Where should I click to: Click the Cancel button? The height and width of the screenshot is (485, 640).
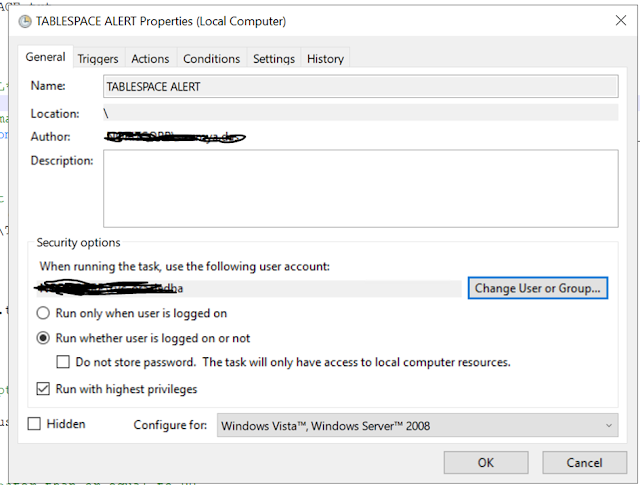click(x=584, y=463)
